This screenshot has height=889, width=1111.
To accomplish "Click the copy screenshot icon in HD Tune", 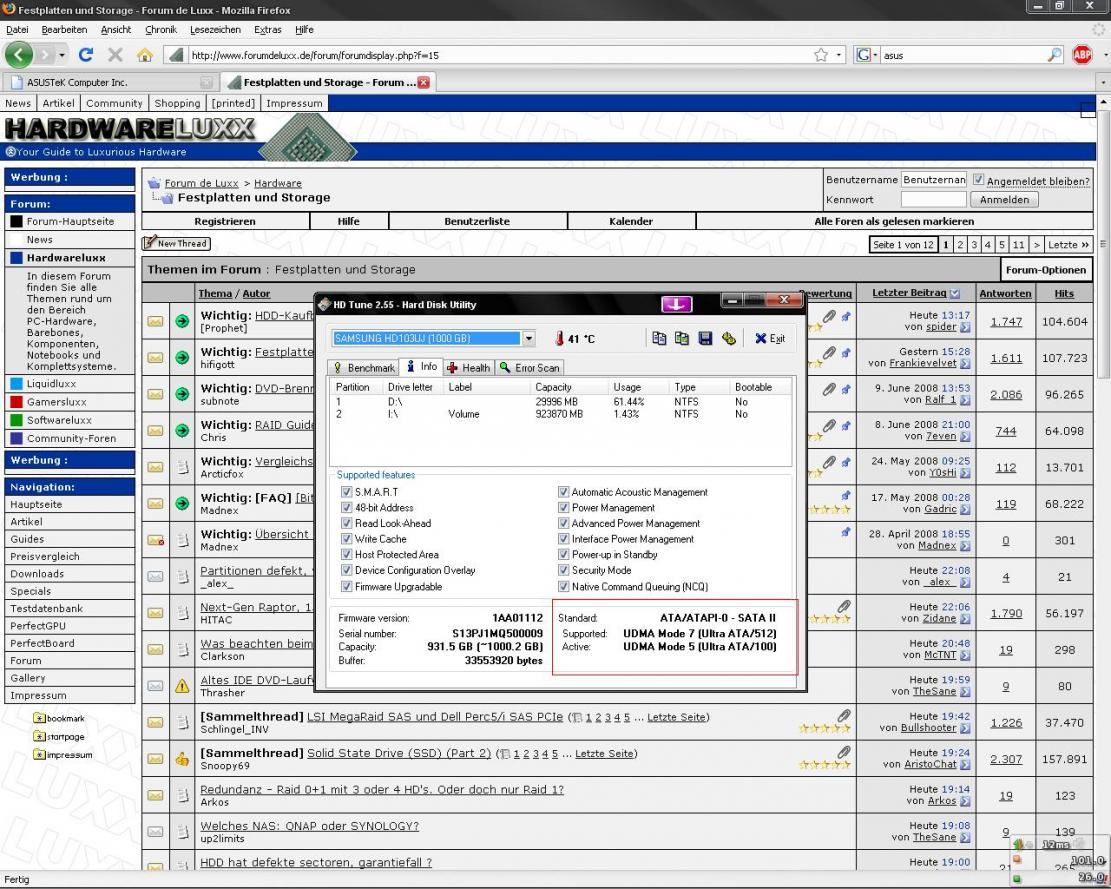I will (682, 339).
